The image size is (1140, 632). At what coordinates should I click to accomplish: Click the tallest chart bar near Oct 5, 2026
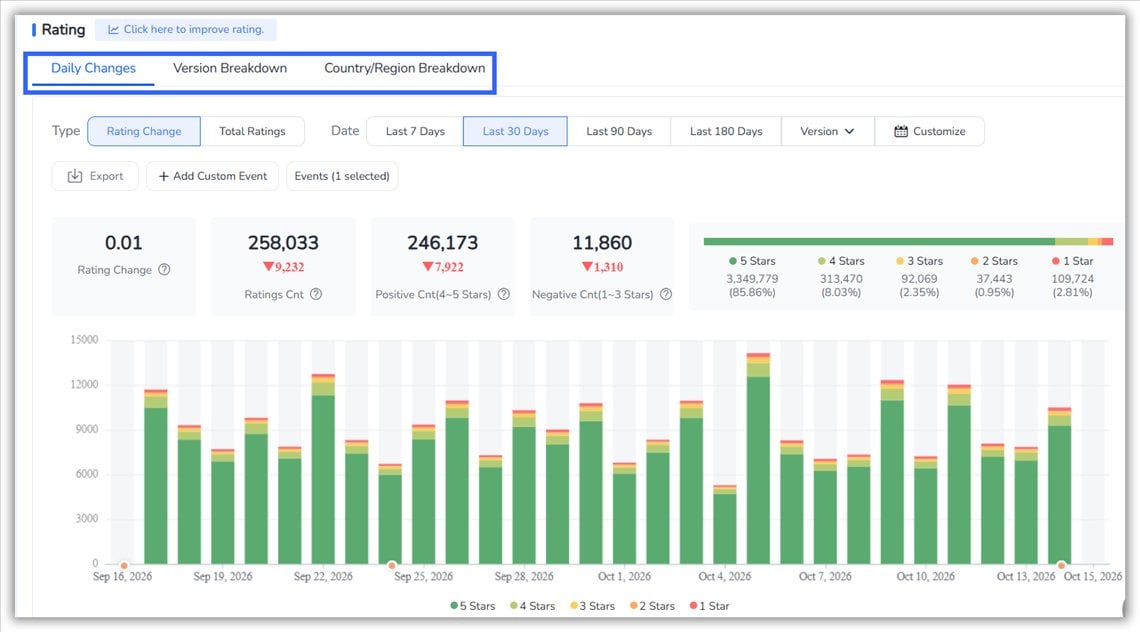(758, 458)
